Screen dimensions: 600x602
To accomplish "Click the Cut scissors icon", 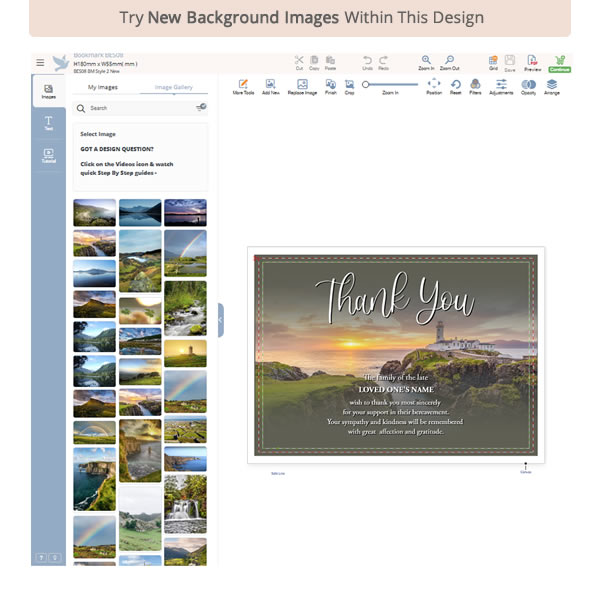I will (x=299, y=61).
